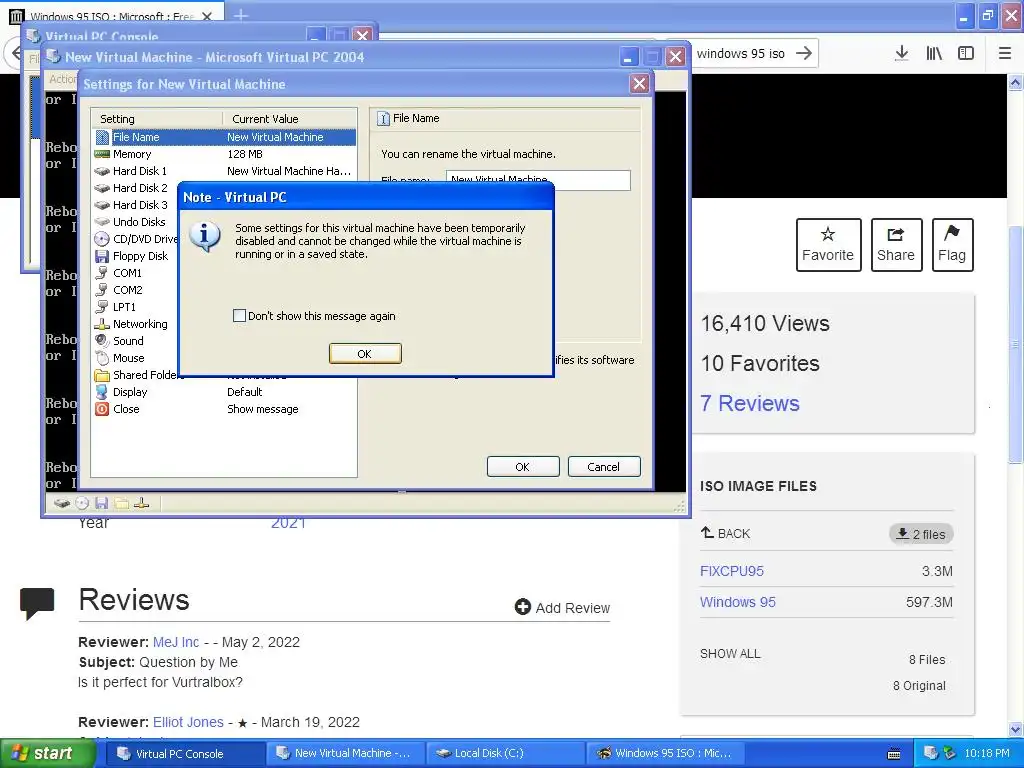Toggle the browser sidebar icon

click(x=966, y=54)
